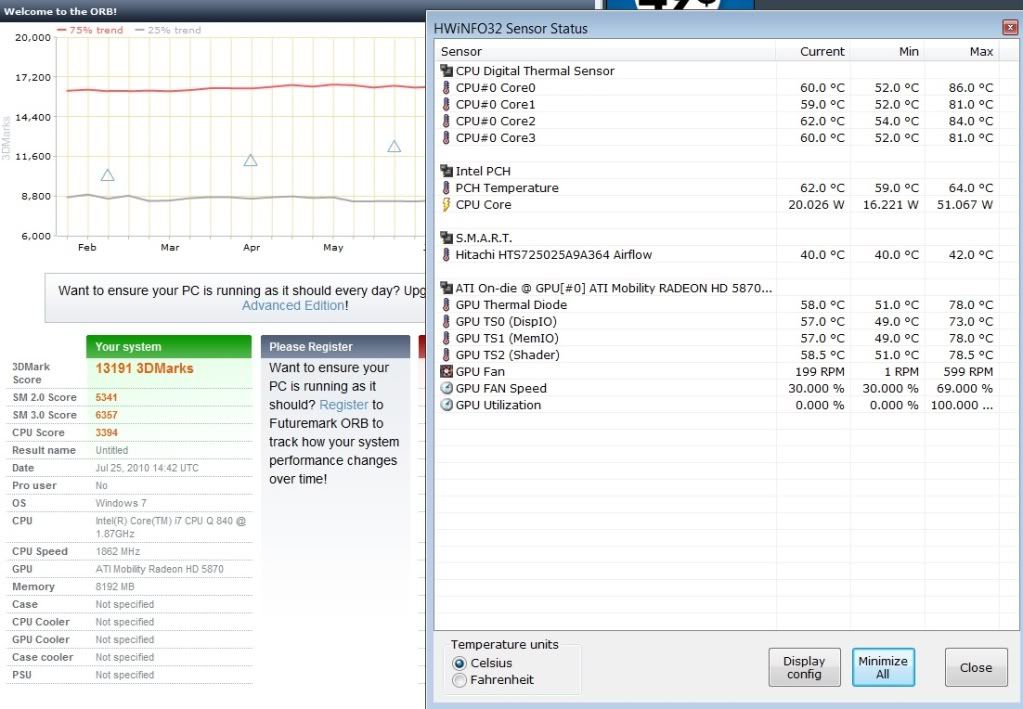The image size is (1023, 709).
Task: Click the PCH Temperature min value 59.0 °C
Action: [896, 188]
